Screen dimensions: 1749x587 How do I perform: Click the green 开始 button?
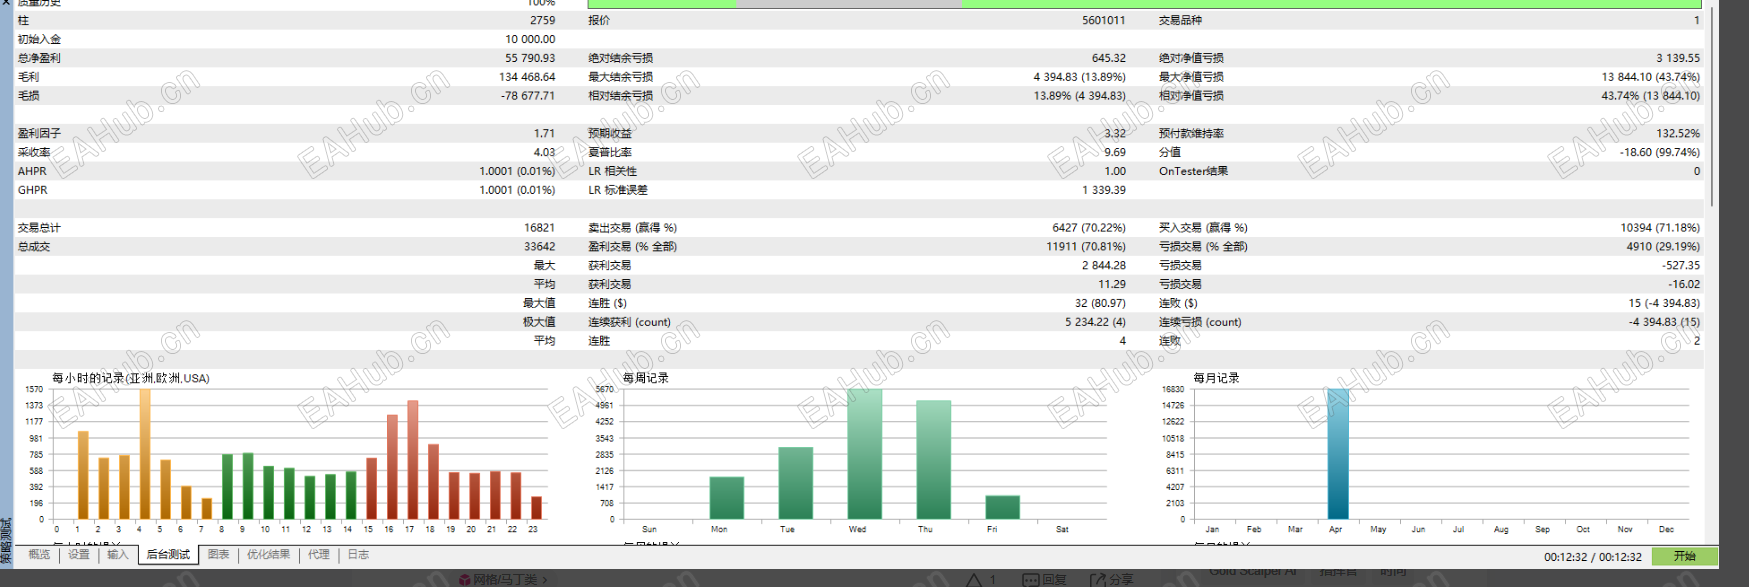[1685, 557]
